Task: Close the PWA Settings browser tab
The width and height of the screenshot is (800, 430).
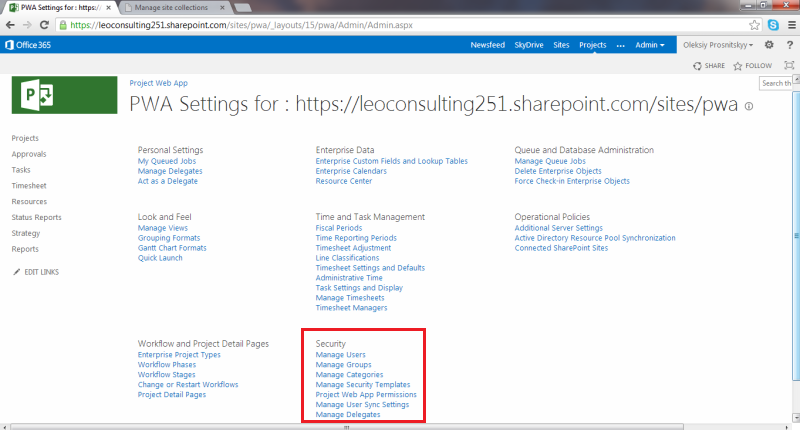Action: [108, 8]
